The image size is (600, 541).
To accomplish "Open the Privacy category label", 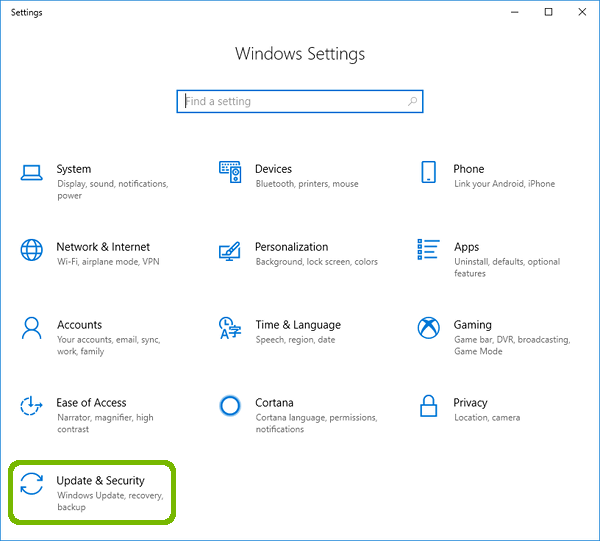I will click(x=470, y=403).
